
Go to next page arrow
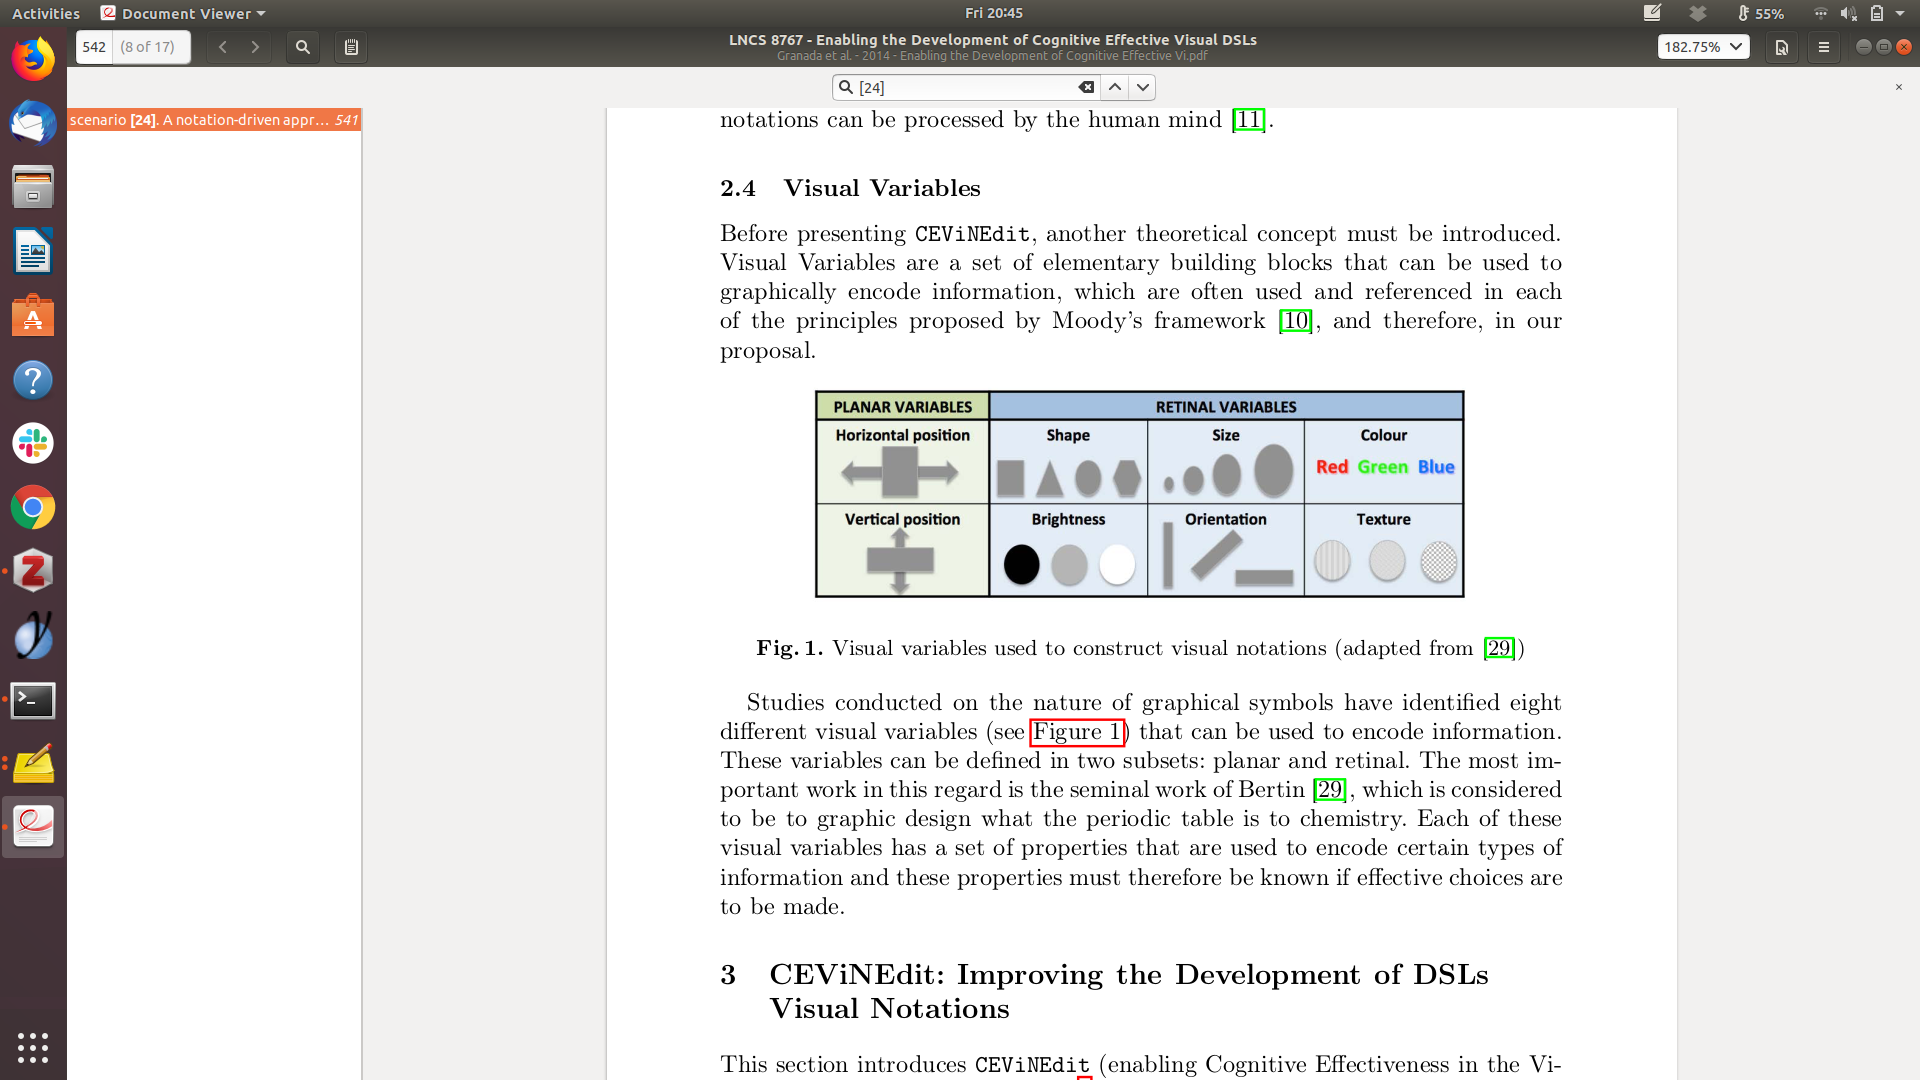(x=255, y=47)
